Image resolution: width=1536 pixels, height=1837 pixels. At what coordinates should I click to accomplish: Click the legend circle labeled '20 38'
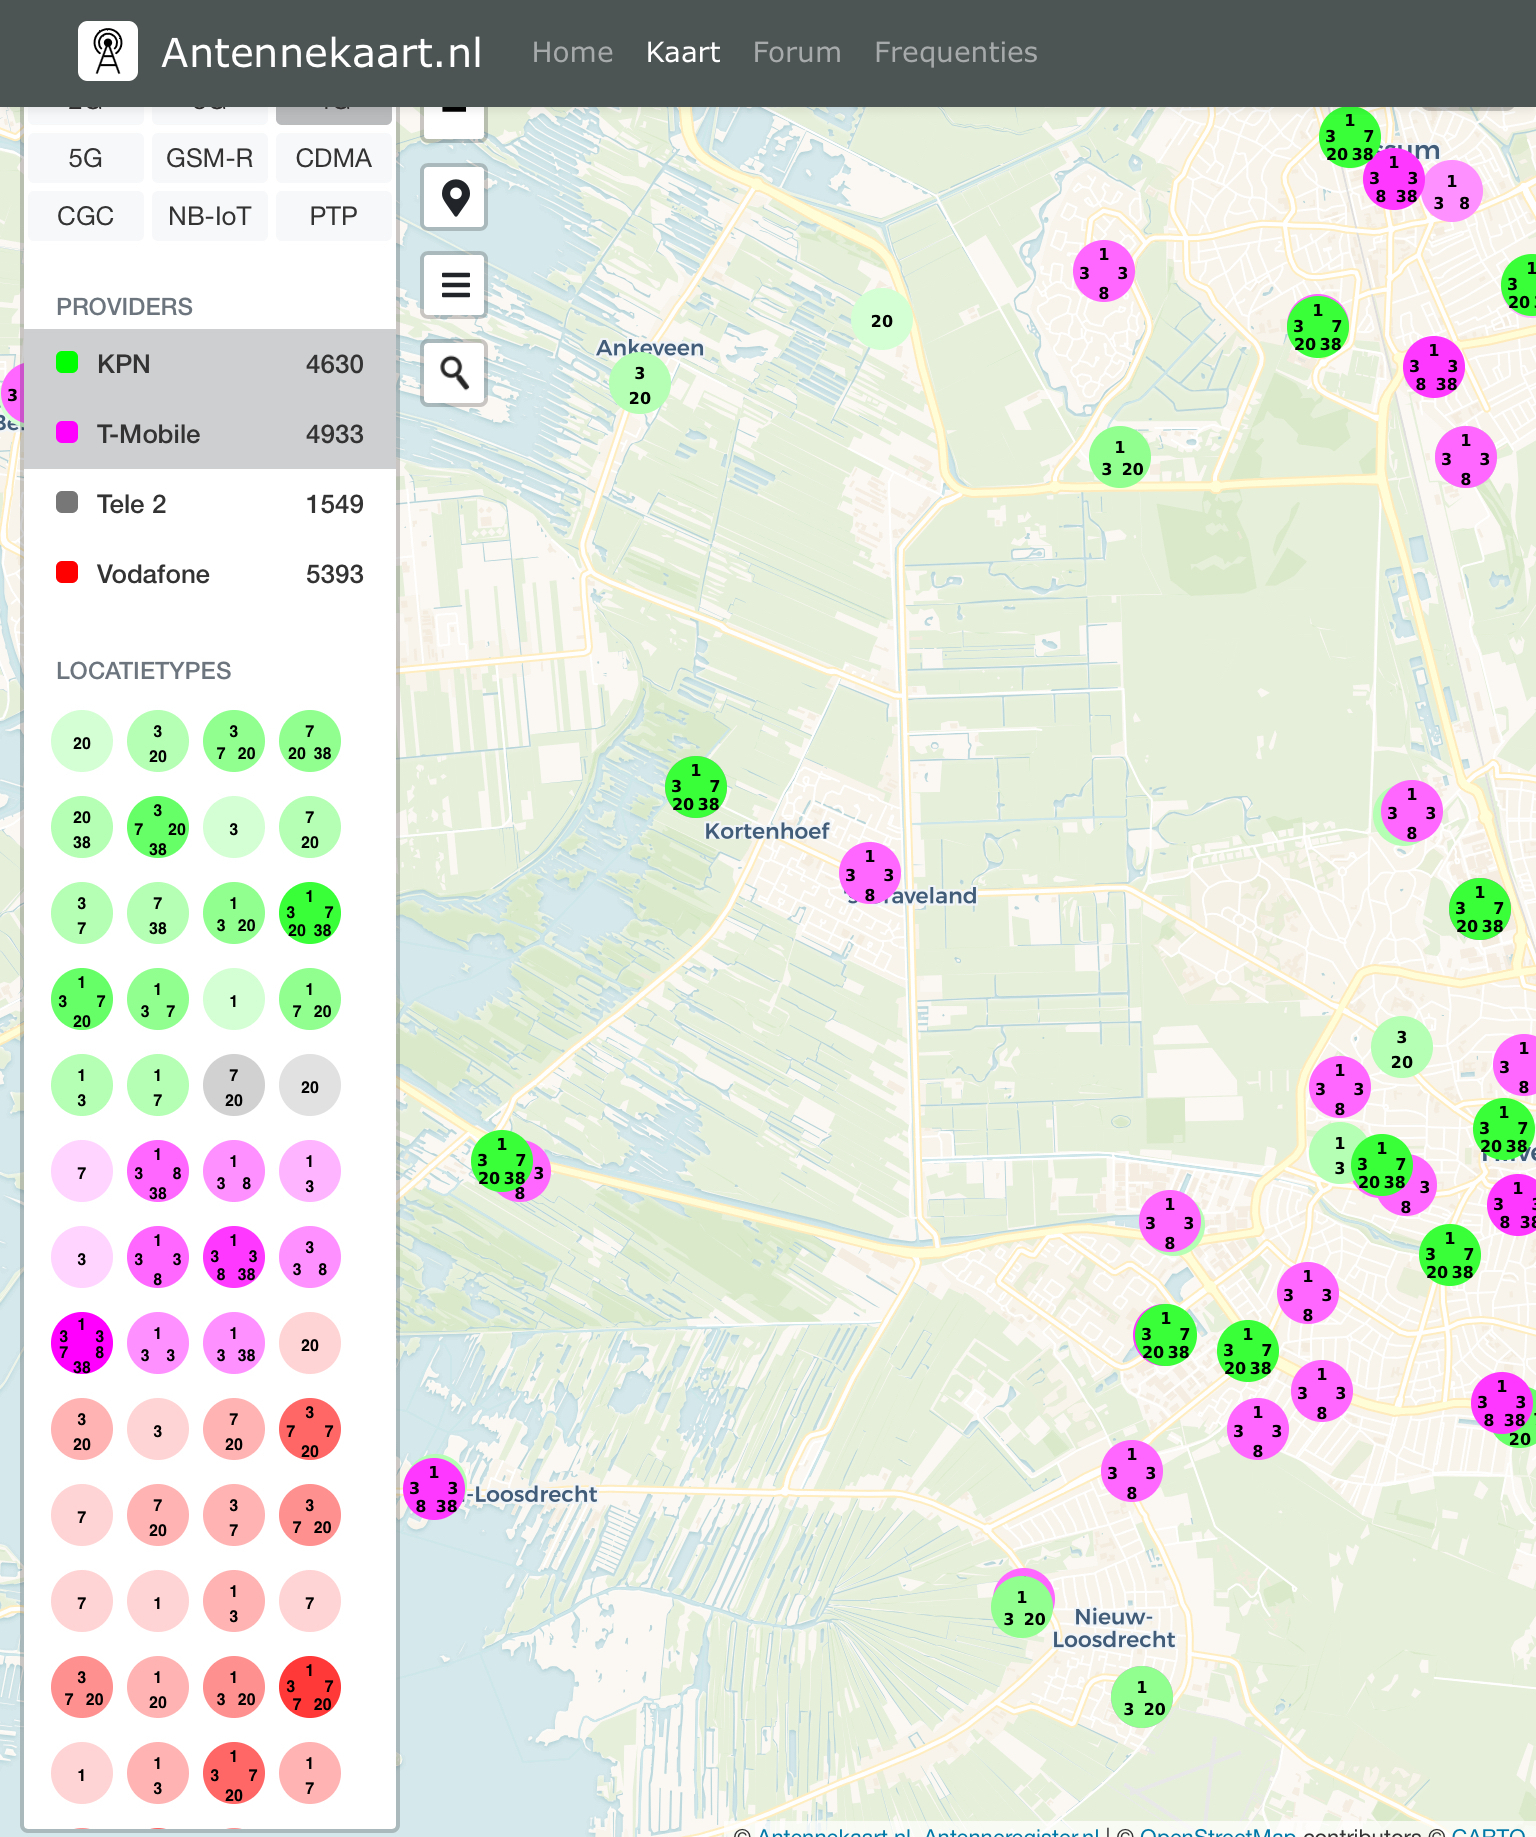click(x=82, y=828)
